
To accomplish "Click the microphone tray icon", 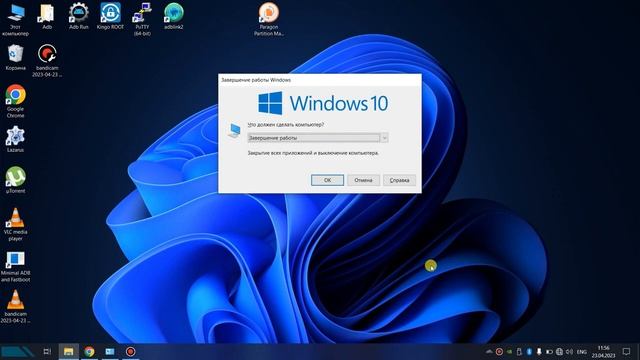I will tap(539, 351).
